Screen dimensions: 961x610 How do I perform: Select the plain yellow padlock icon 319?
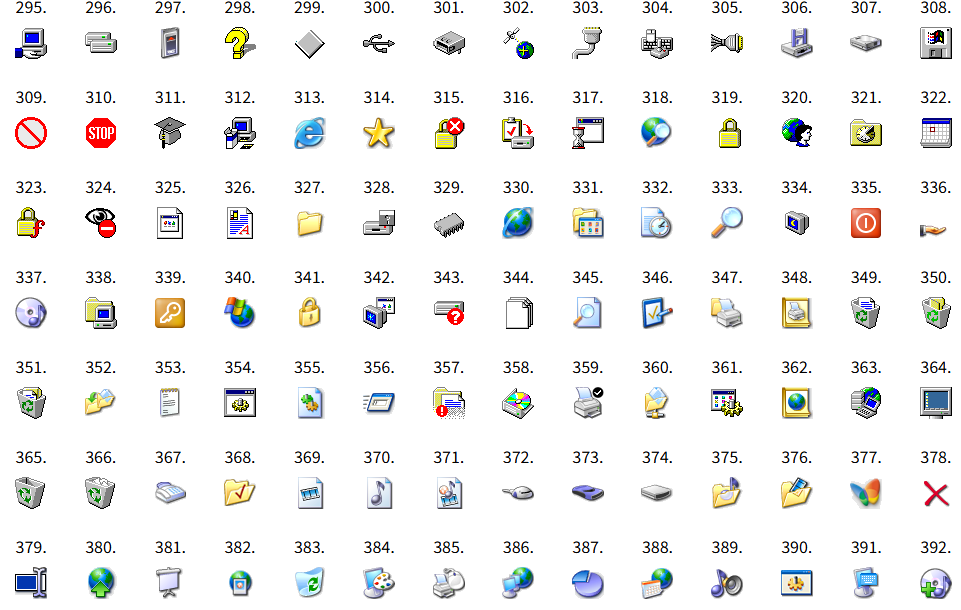coord(729,133)
